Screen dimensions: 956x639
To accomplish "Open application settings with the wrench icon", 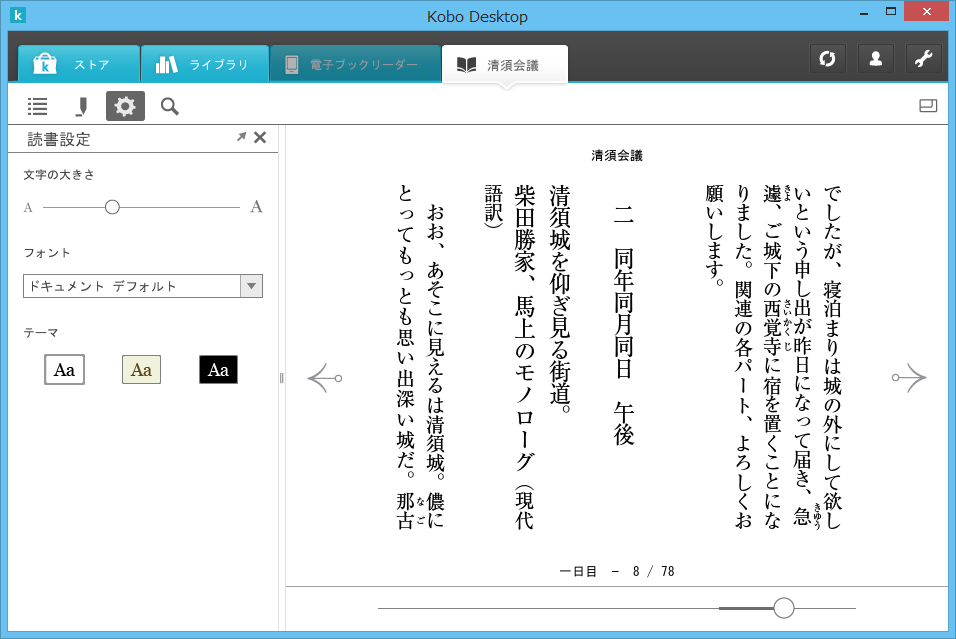I will (923, 58).
